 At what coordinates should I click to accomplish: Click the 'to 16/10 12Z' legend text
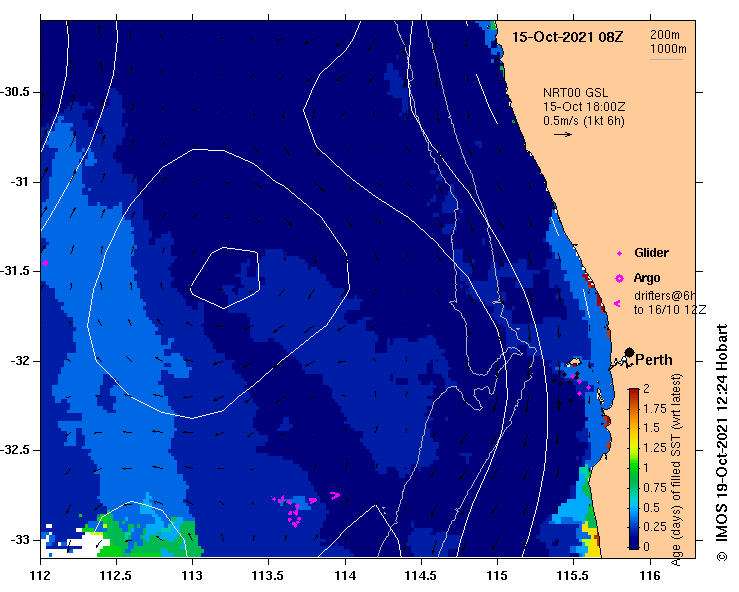pyautogui.click(x=670, y=310)
